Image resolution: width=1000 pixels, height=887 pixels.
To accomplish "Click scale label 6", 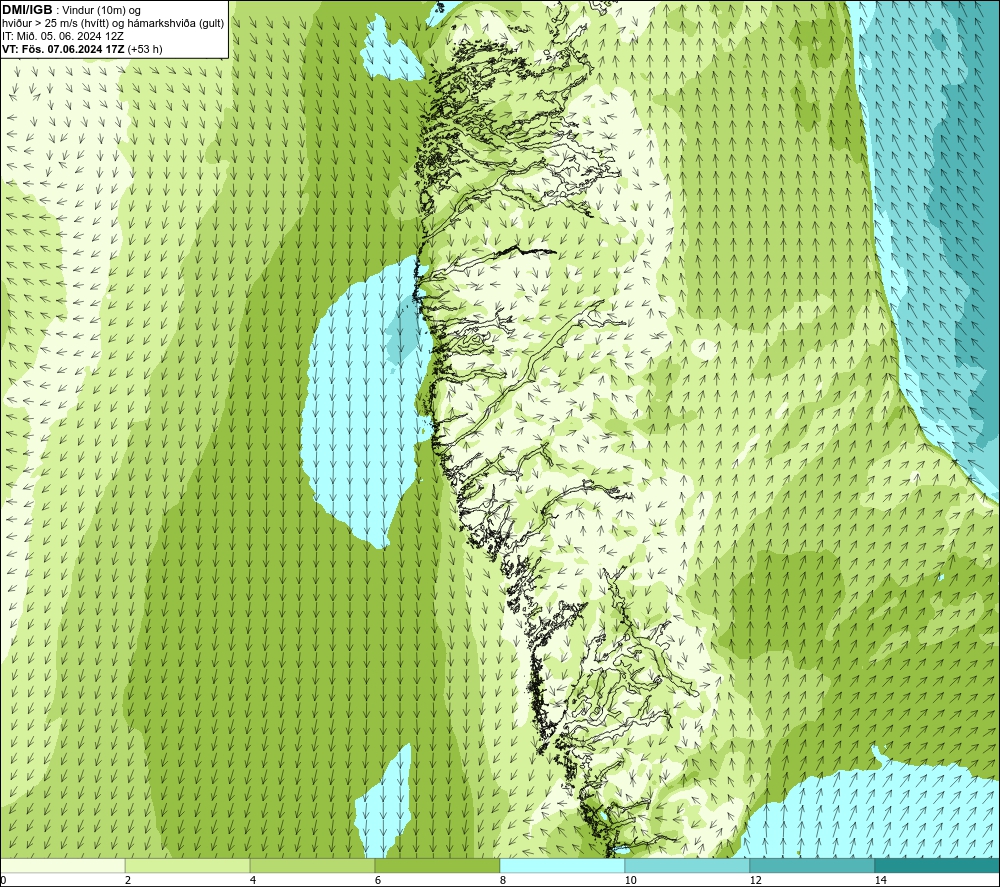I will (378, 880).
